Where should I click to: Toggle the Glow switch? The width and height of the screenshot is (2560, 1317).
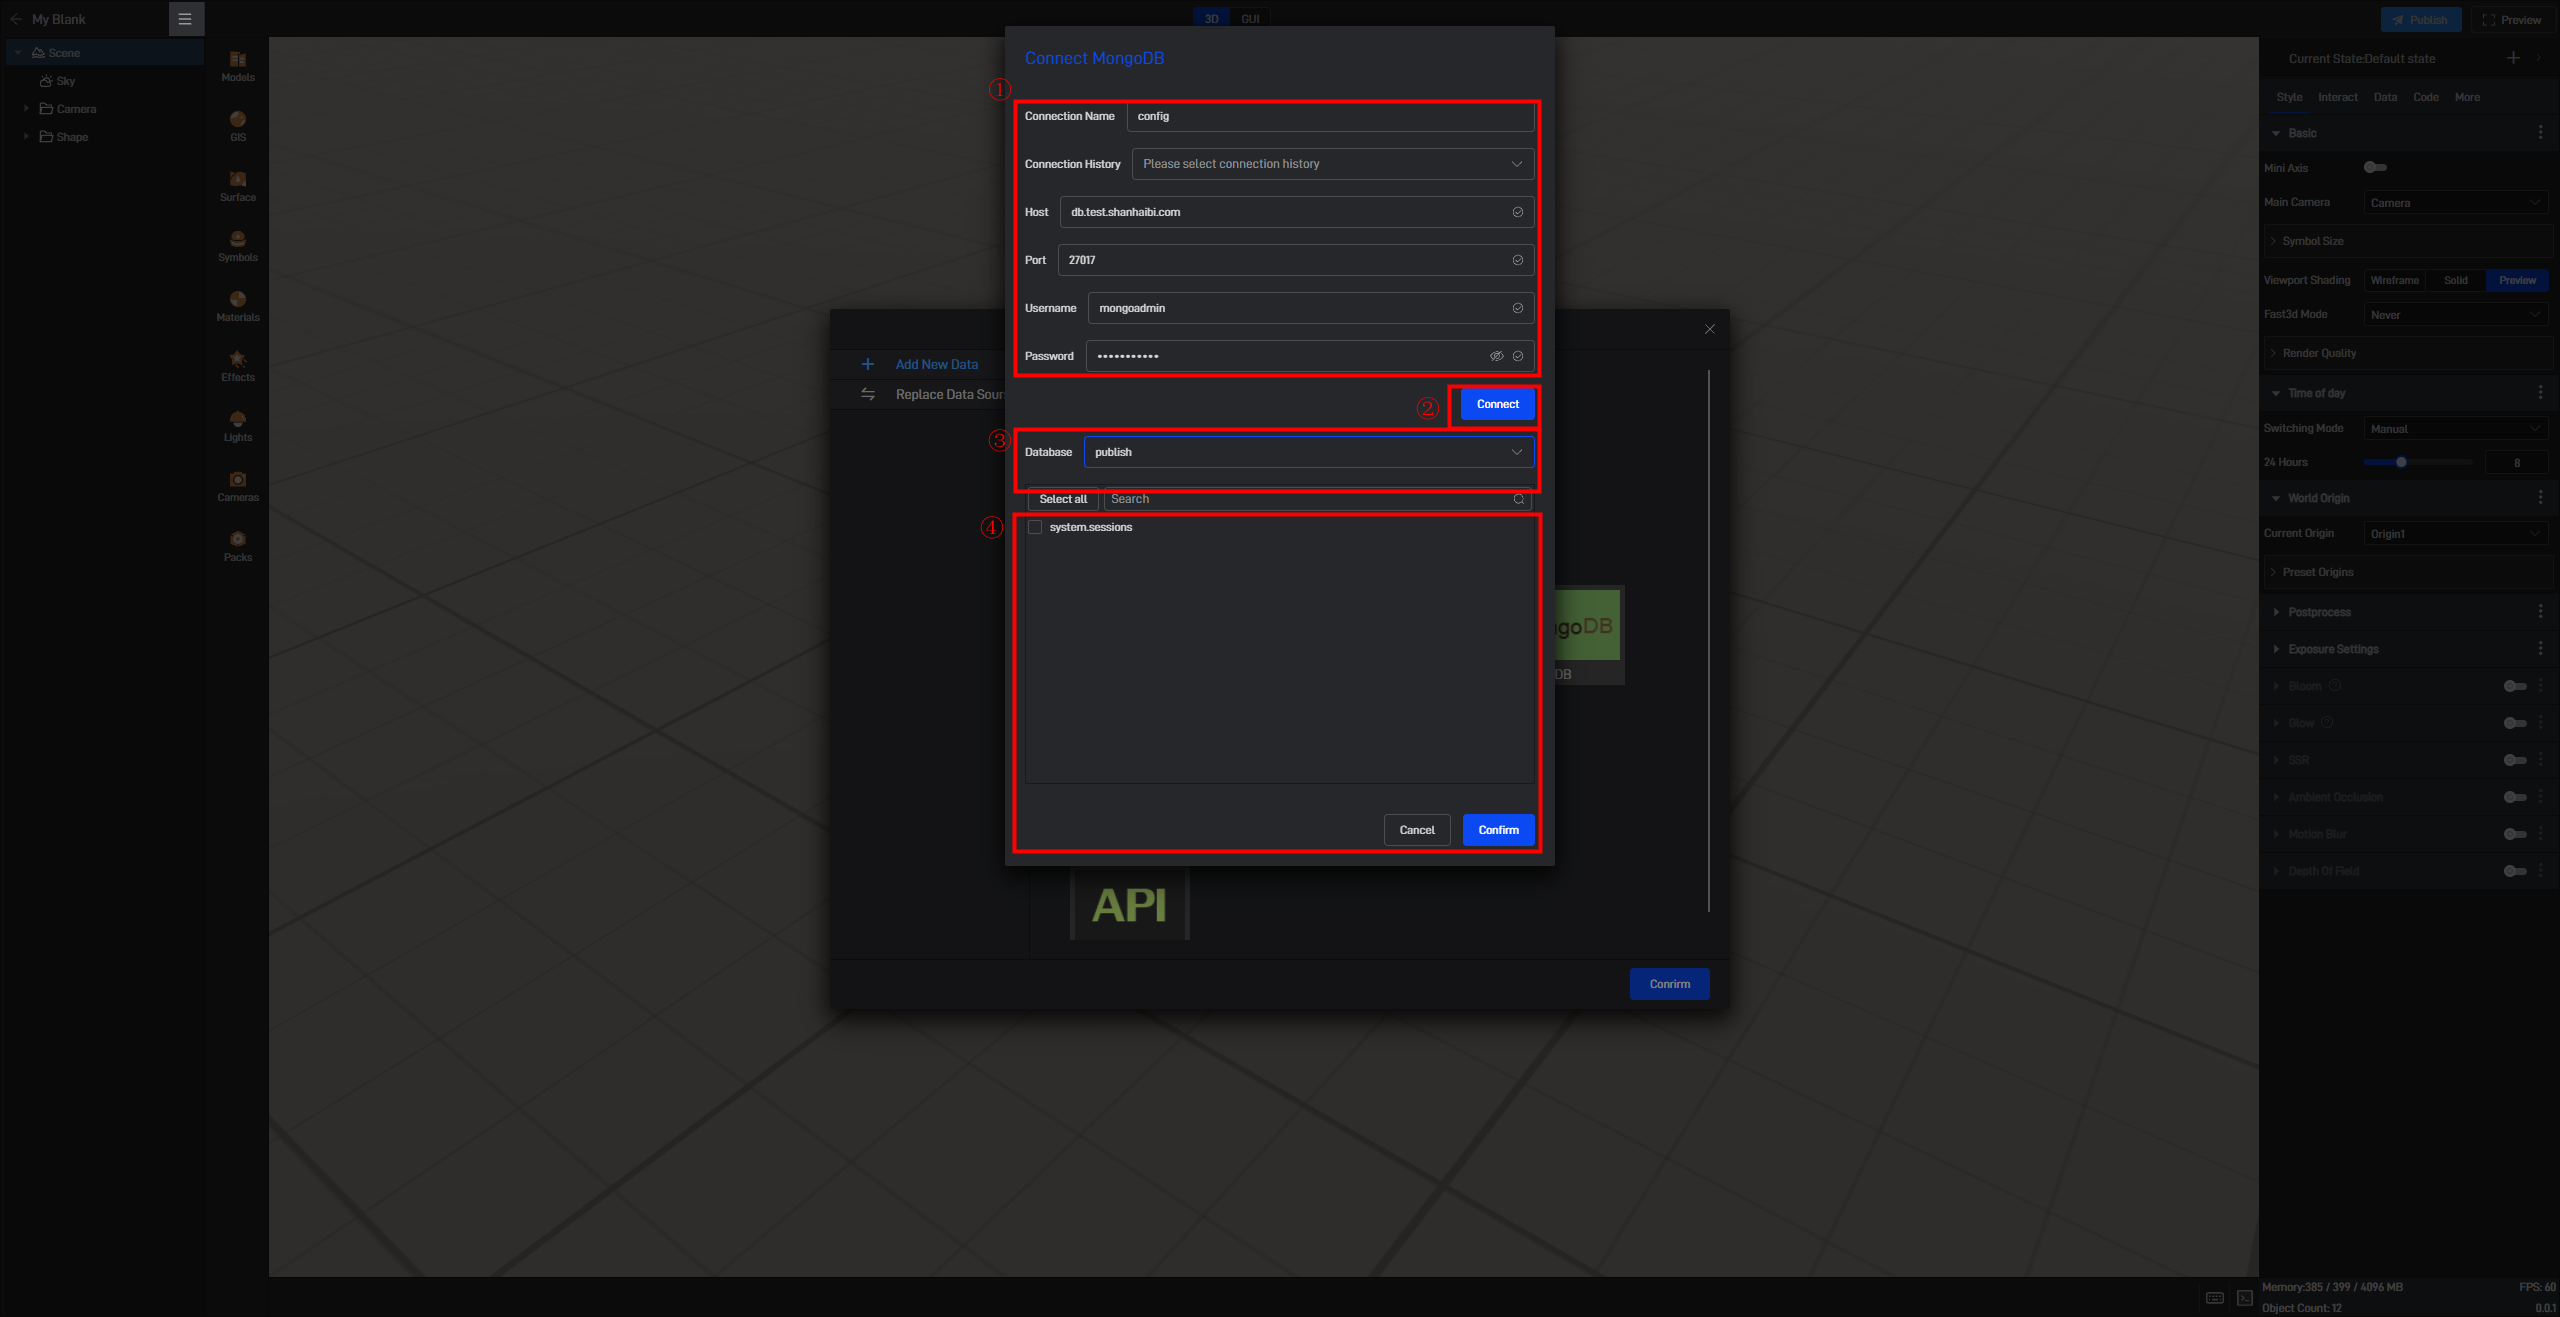2516,723
